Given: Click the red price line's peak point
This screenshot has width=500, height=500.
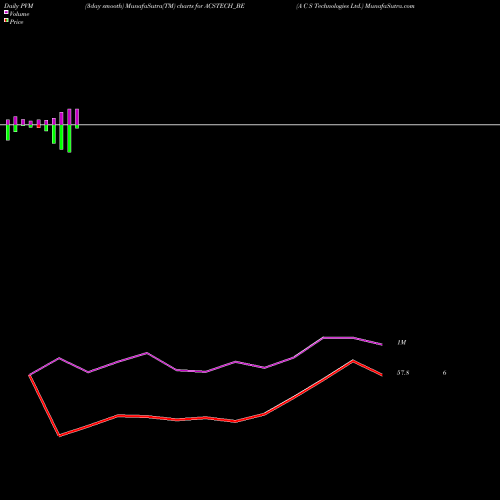Looking at the screenshot, I should pos(353,361).
